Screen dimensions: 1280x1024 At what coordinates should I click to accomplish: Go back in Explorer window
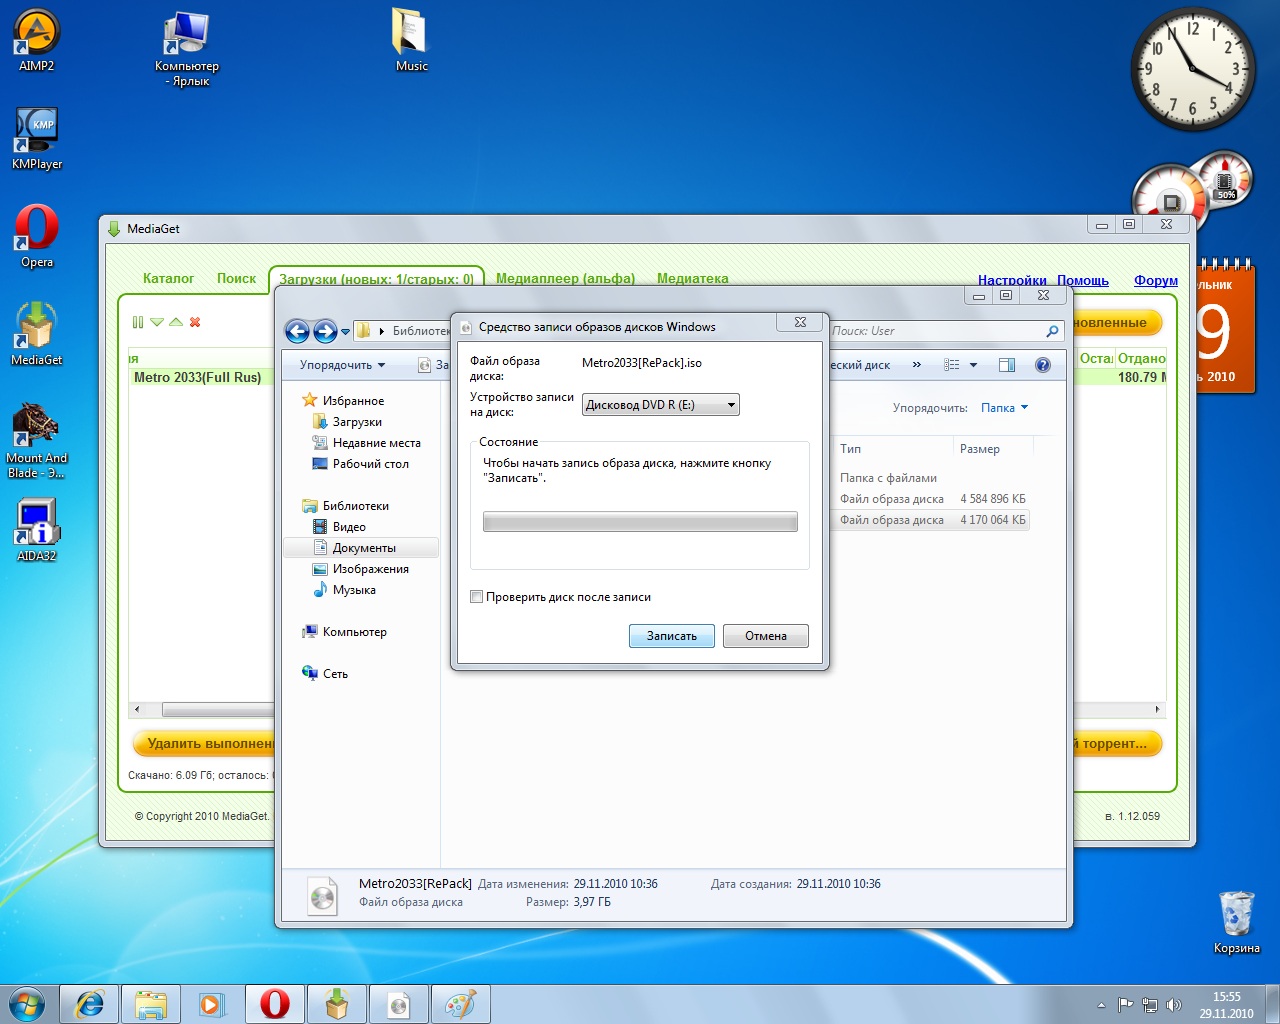[297, 331]
